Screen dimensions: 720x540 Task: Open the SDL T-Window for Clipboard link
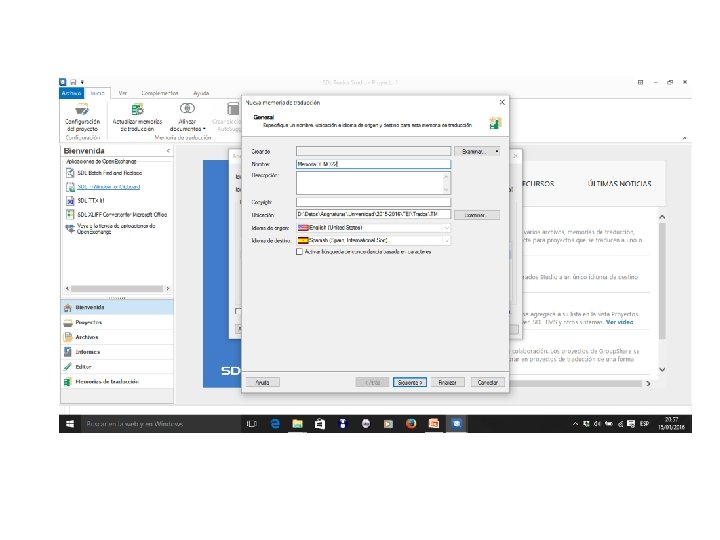pyautogui.click(x=109, y=187)
